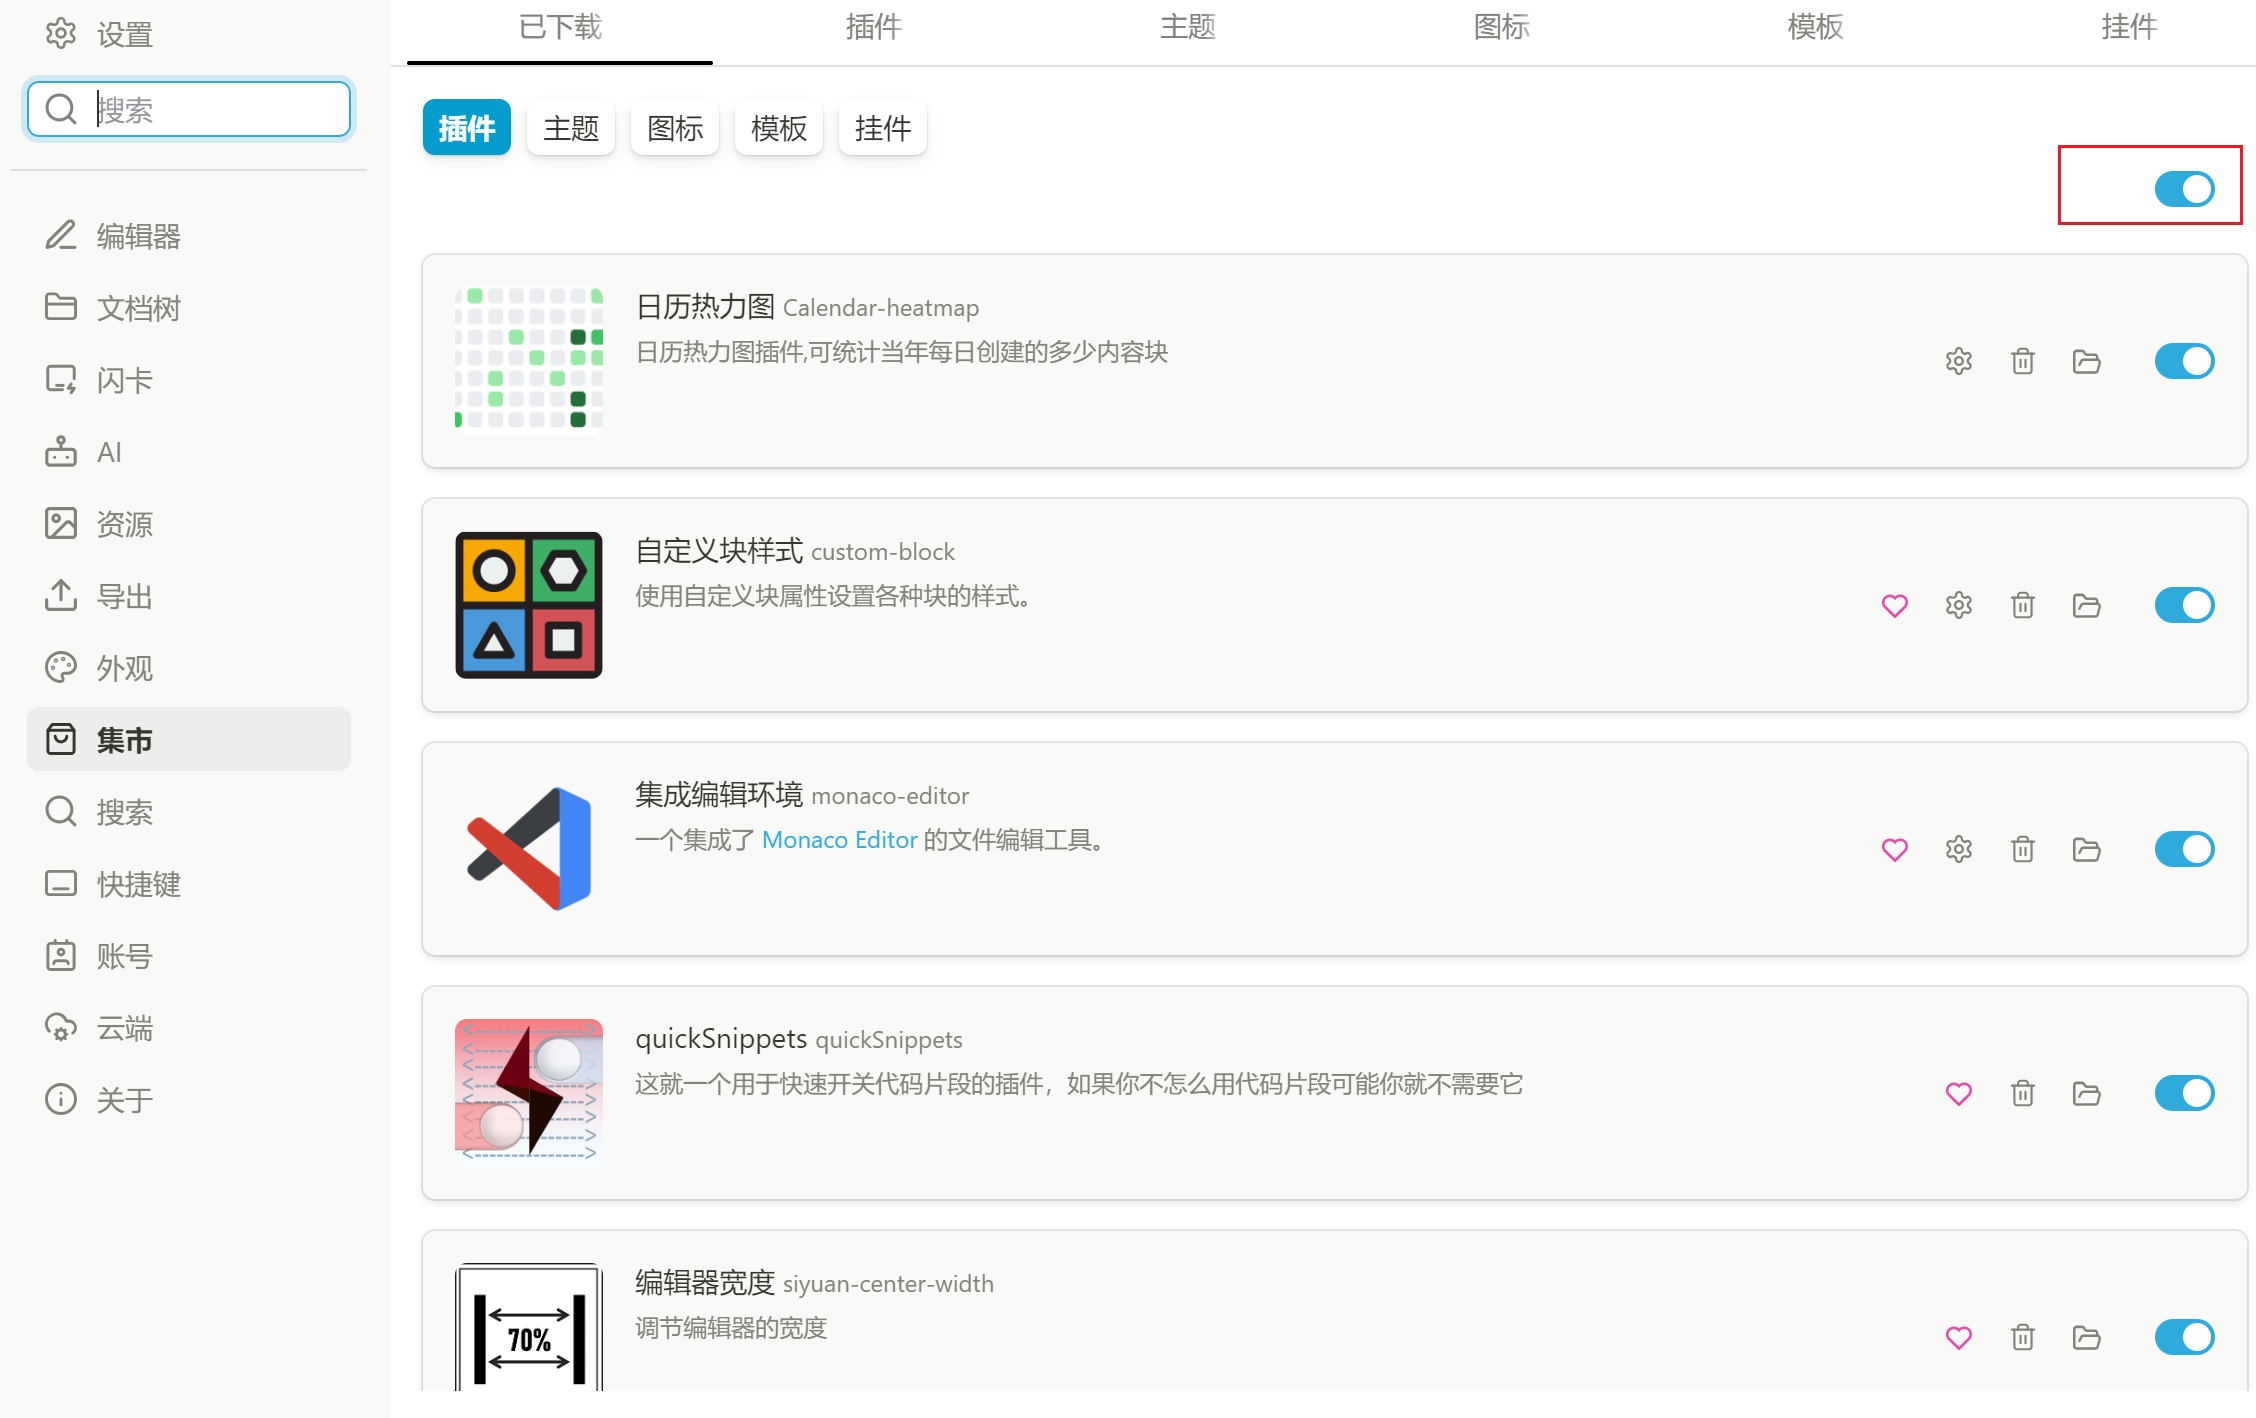Click trash icon for siyuan-center-width plugin
Screen dimensions: 2256x1418
2022,1337
